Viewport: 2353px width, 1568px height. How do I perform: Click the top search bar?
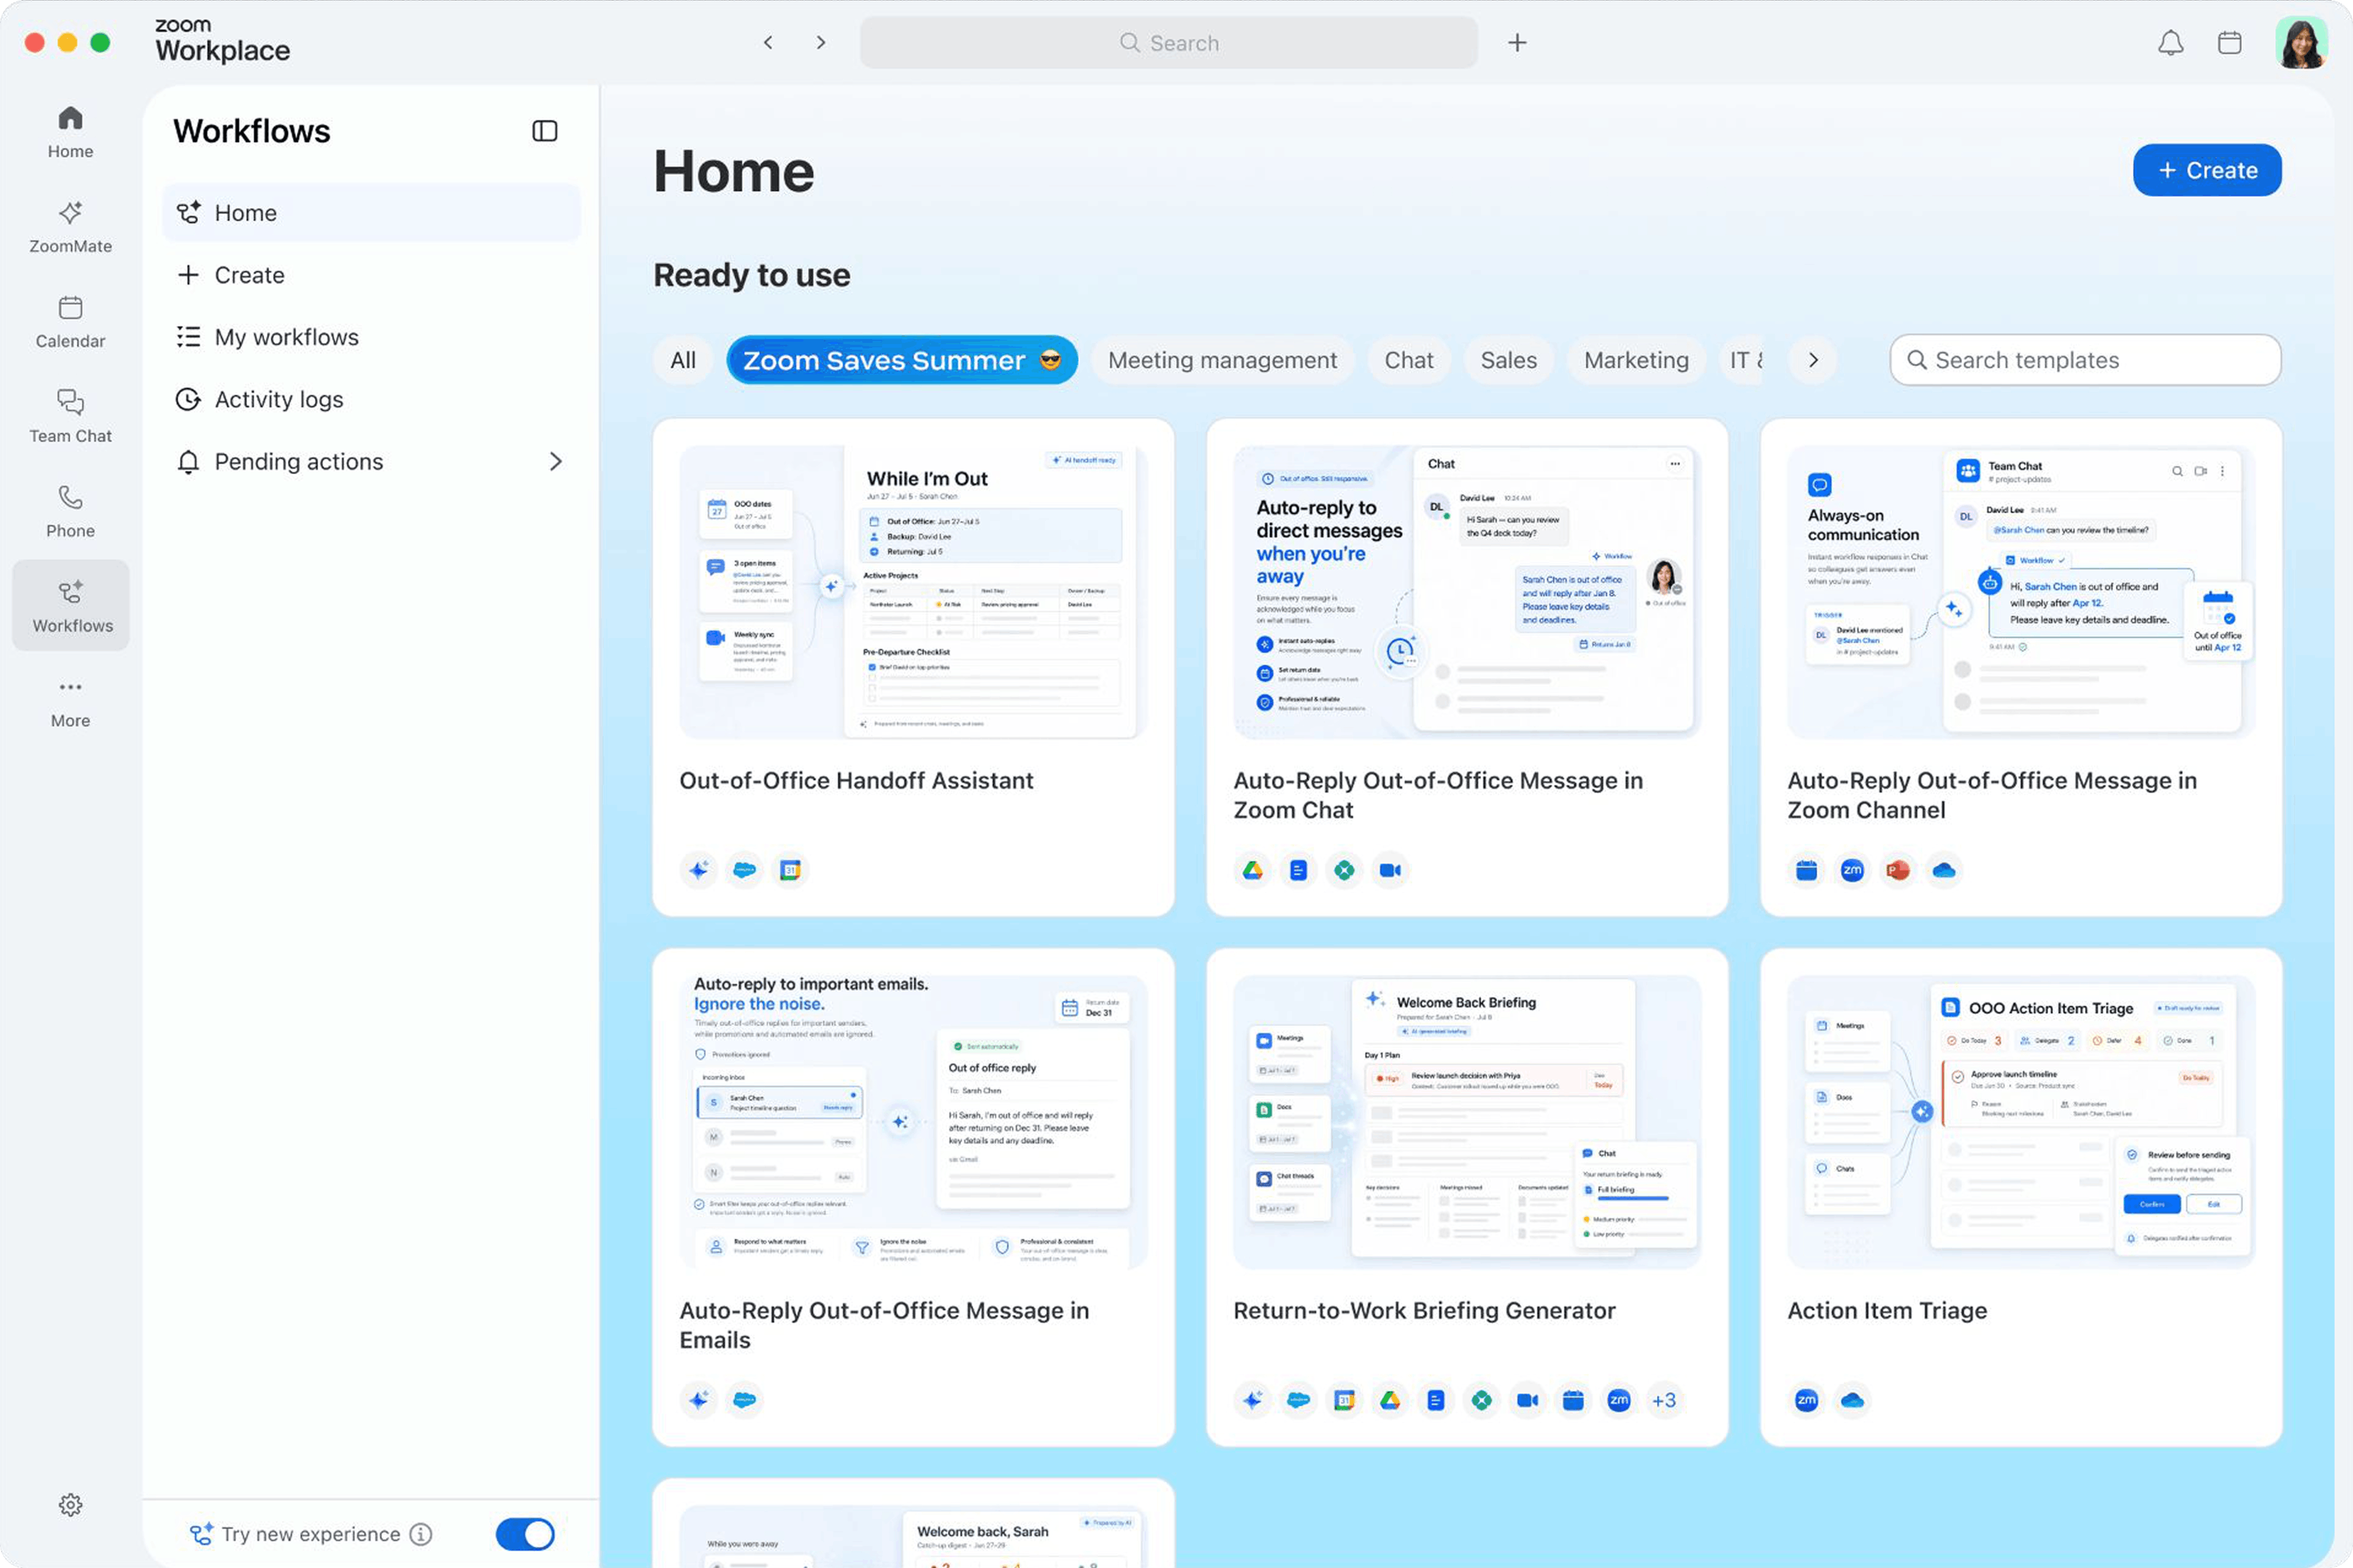(1168, 43)
